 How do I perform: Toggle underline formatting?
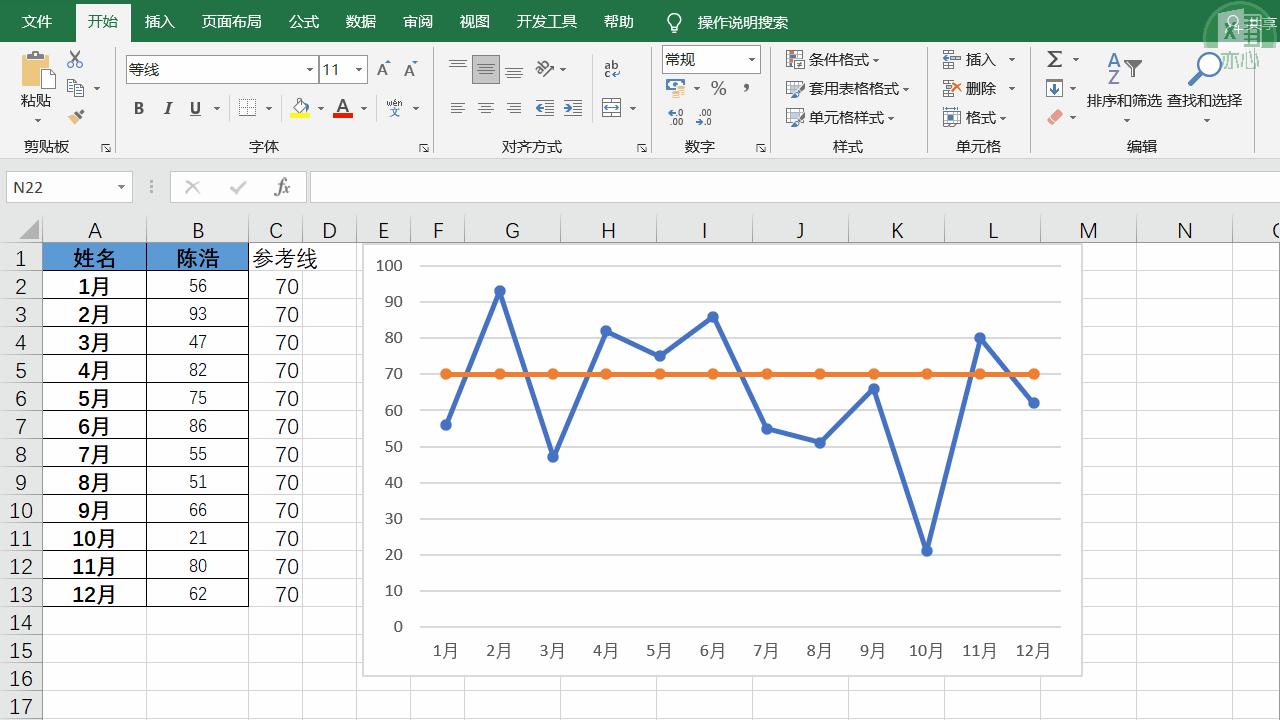coord(194,108)
